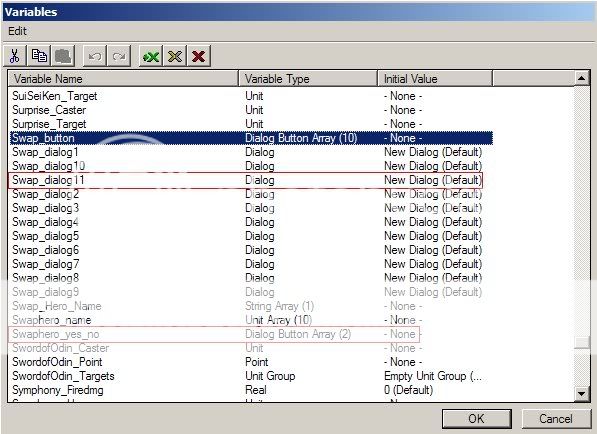Open the Edit menu
Viewport: 597px width, 434px height.
point(18,31)
